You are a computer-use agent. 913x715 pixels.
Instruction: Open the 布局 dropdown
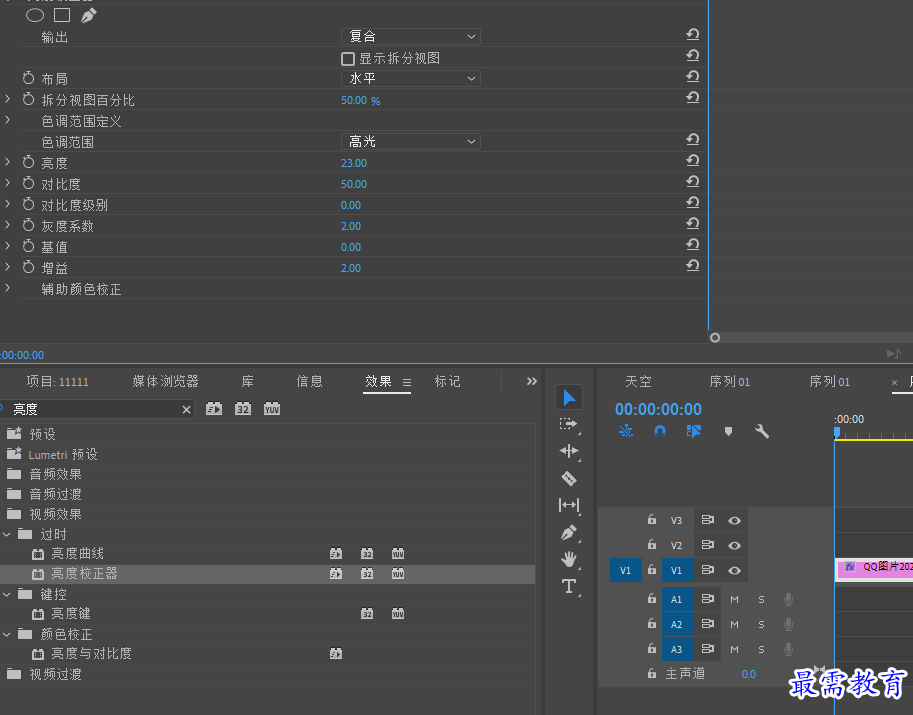(x=411, y=78)
